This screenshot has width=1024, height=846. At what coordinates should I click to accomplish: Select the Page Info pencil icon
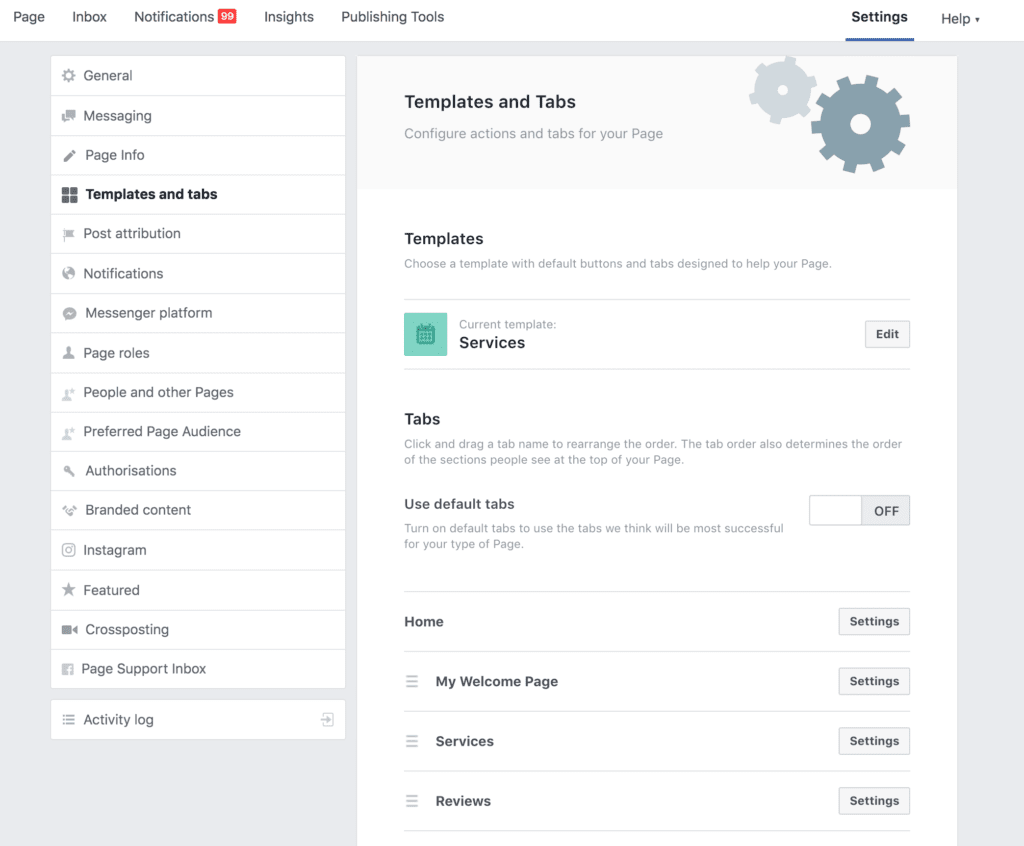tap(67, 155)
